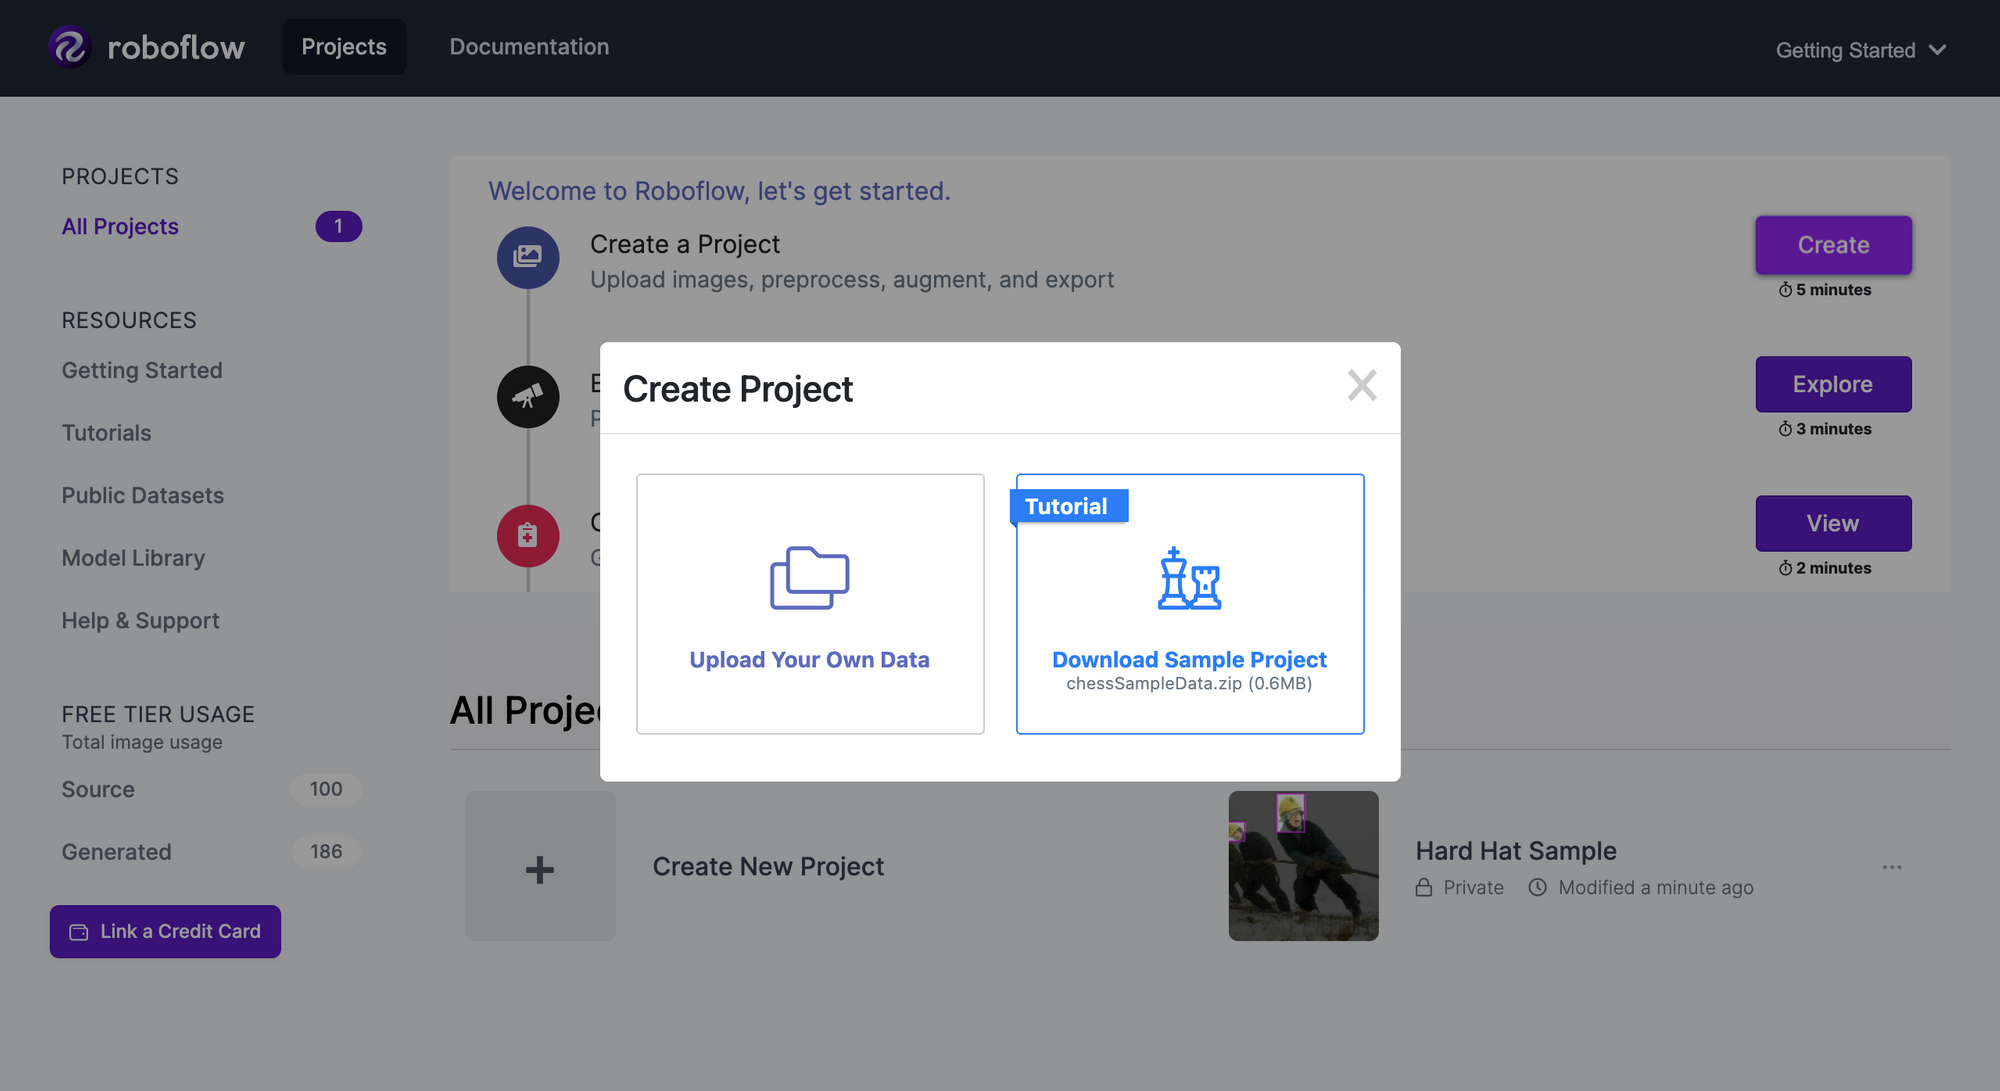Open Public Datasets in the sidebar
The height and width of the screenshot is (1091, 2000).
(x=143, y=495)
